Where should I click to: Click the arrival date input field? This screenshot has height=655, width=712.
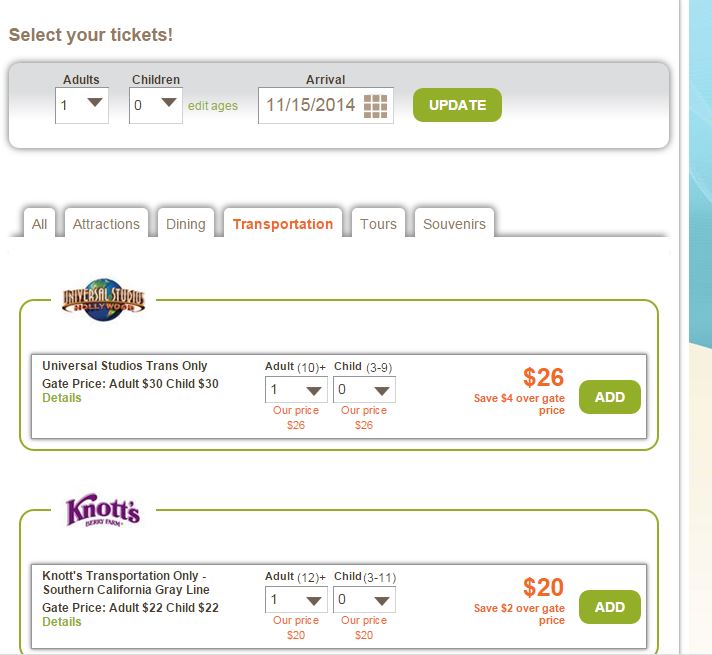(x=311, y=105)
